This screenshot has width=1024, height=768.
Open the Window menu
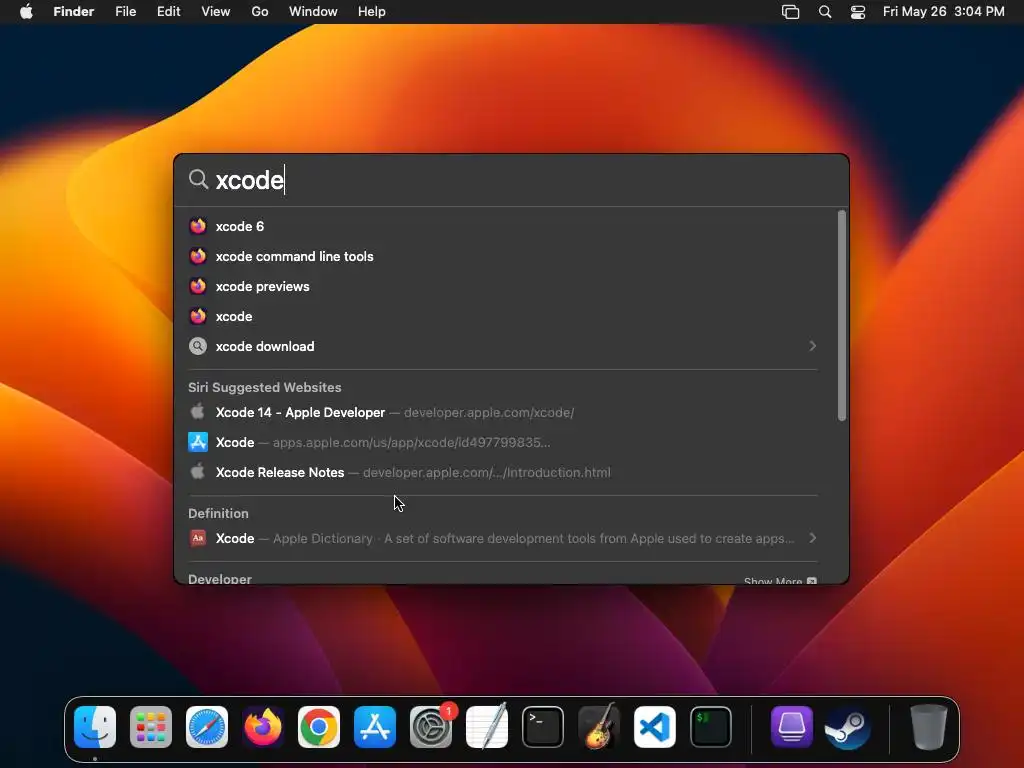coord(313,12)
